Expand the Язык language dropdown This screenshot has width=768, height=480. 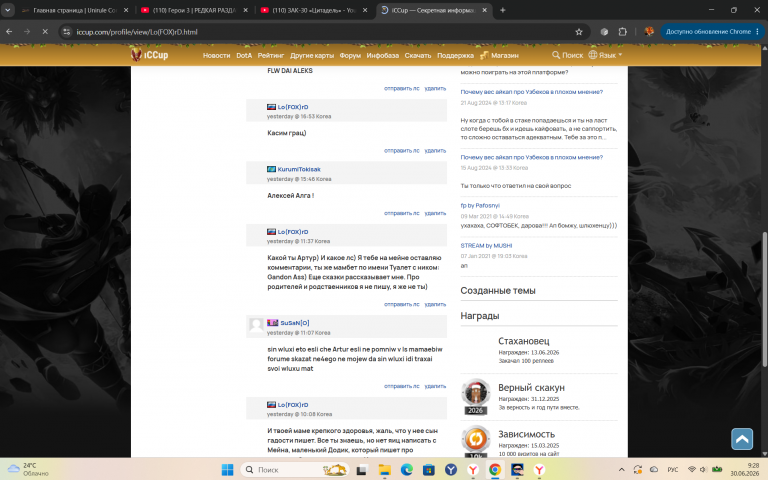[x=605, y=55]
